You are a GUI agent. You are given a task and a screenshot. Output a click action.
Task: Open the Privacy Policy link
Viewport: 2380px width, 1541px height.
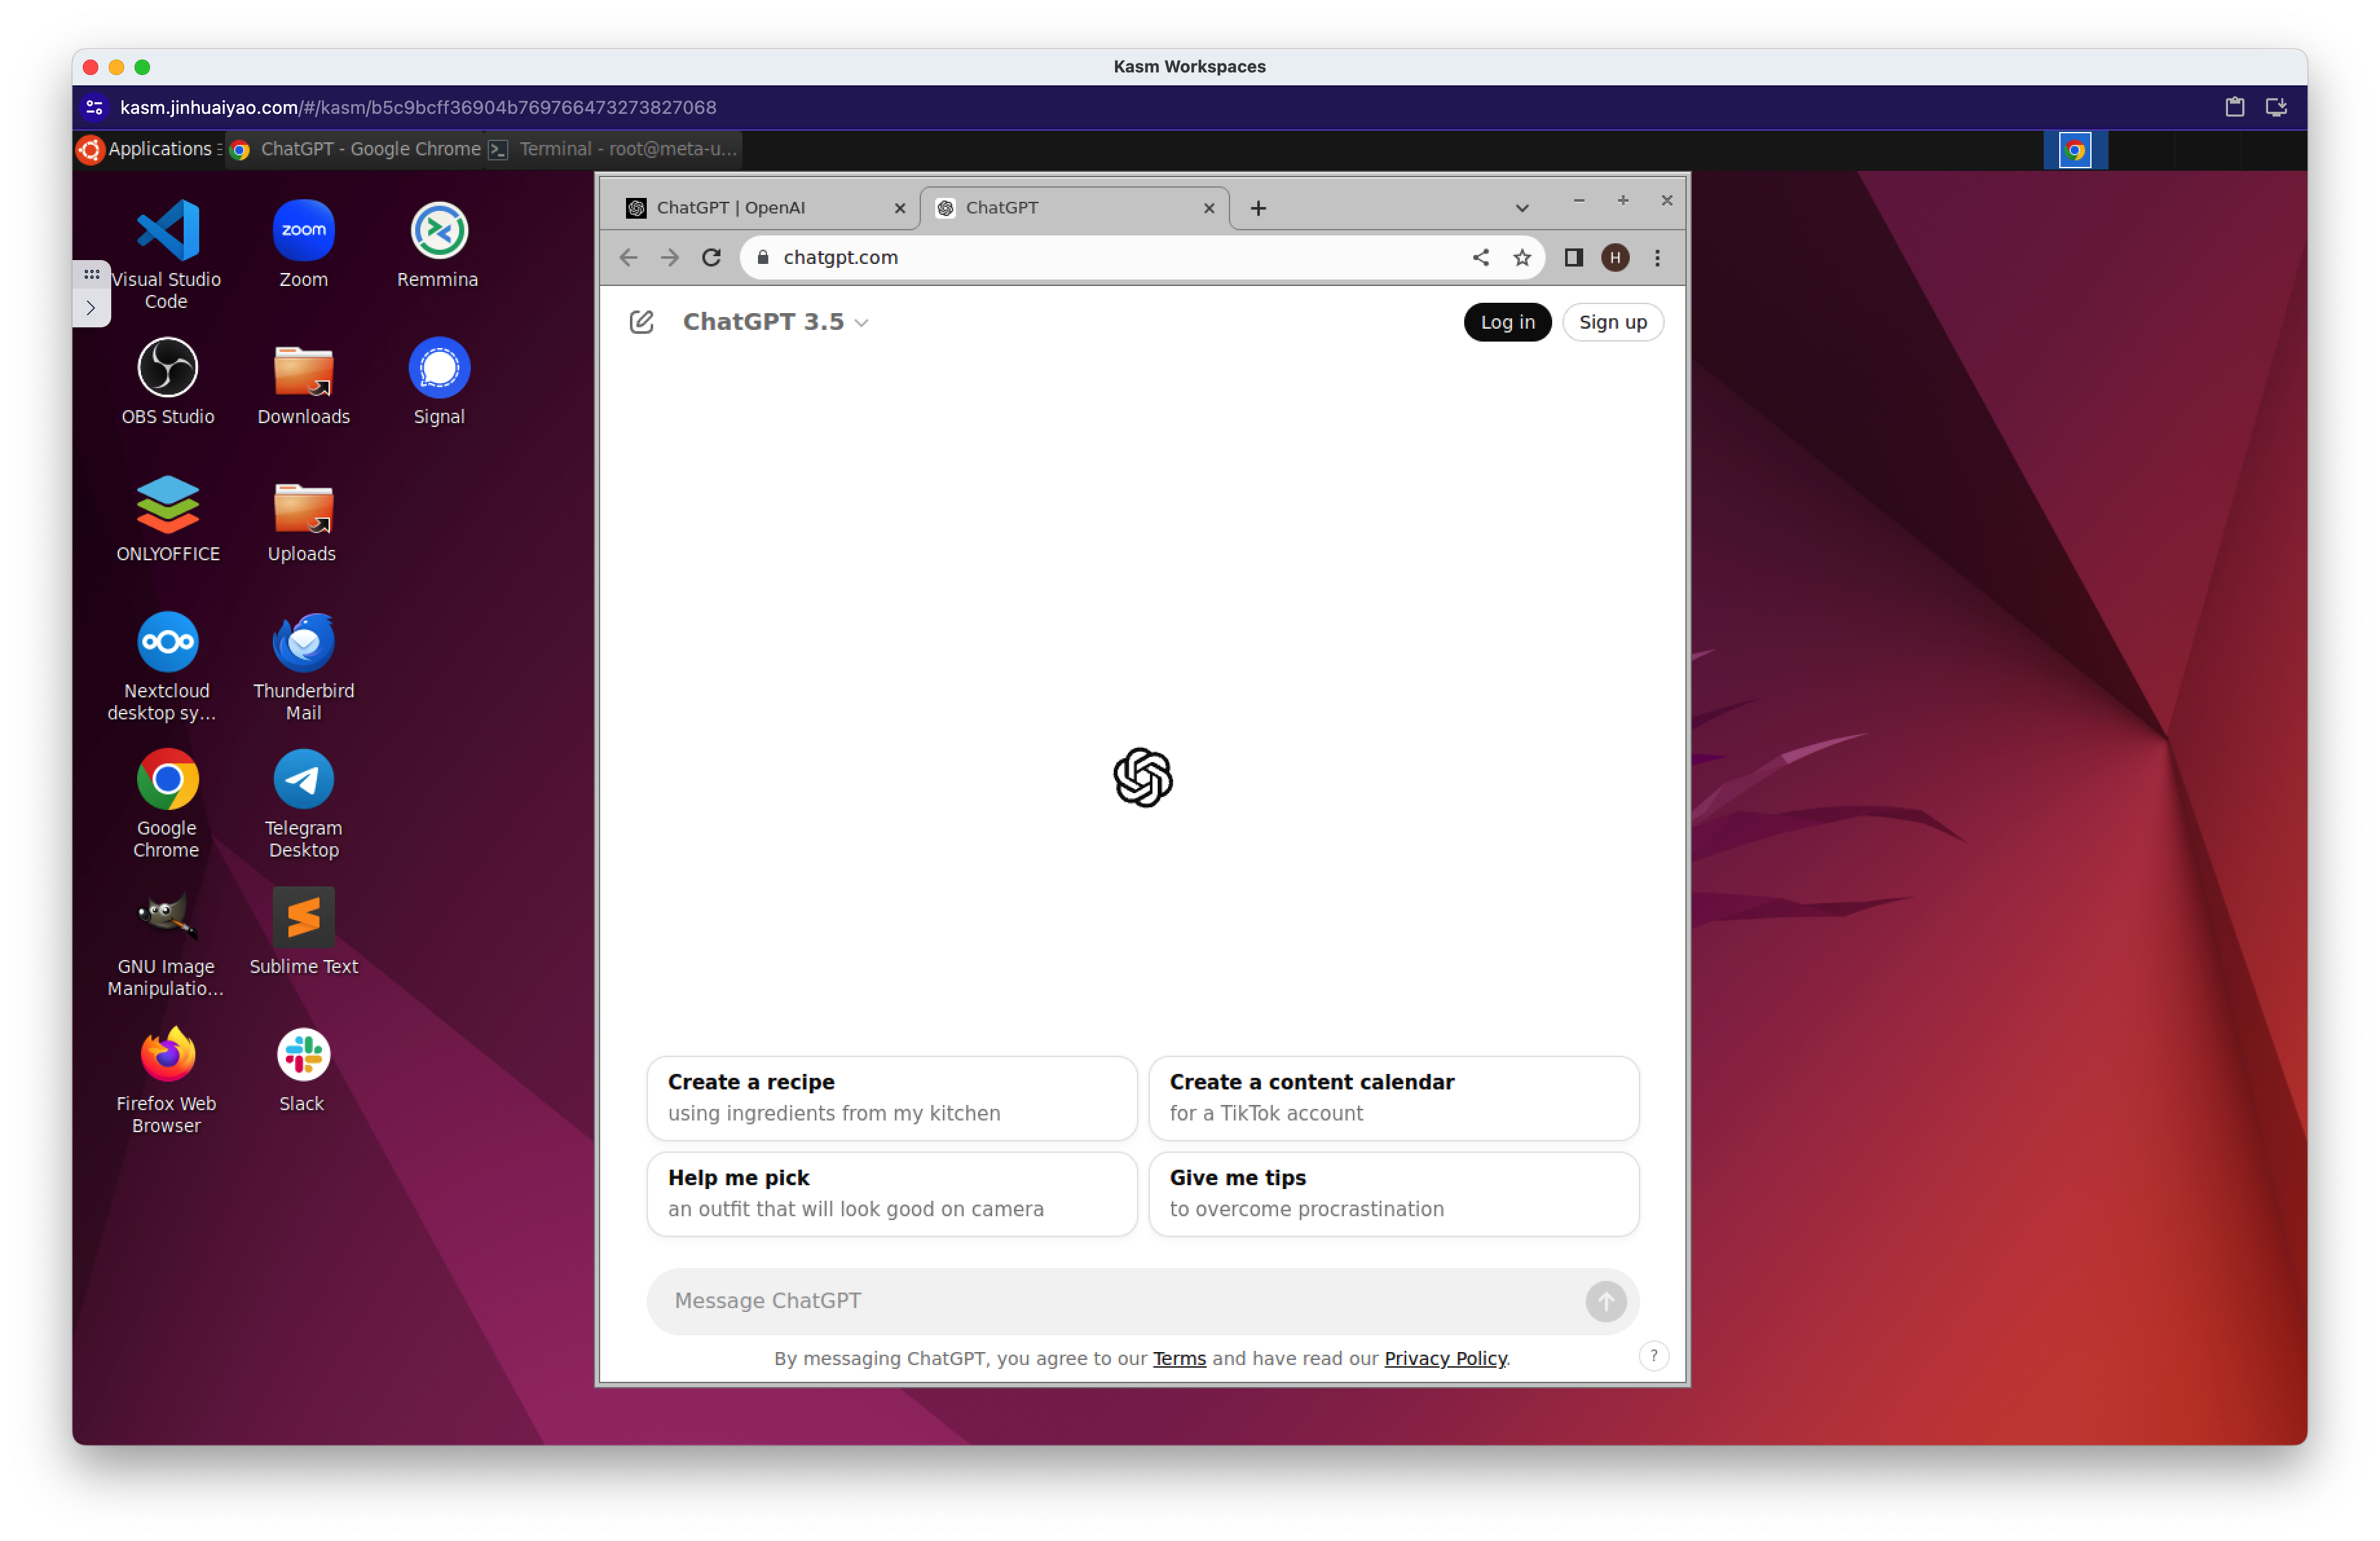pyautogui.click(x=1445, y=1358)
